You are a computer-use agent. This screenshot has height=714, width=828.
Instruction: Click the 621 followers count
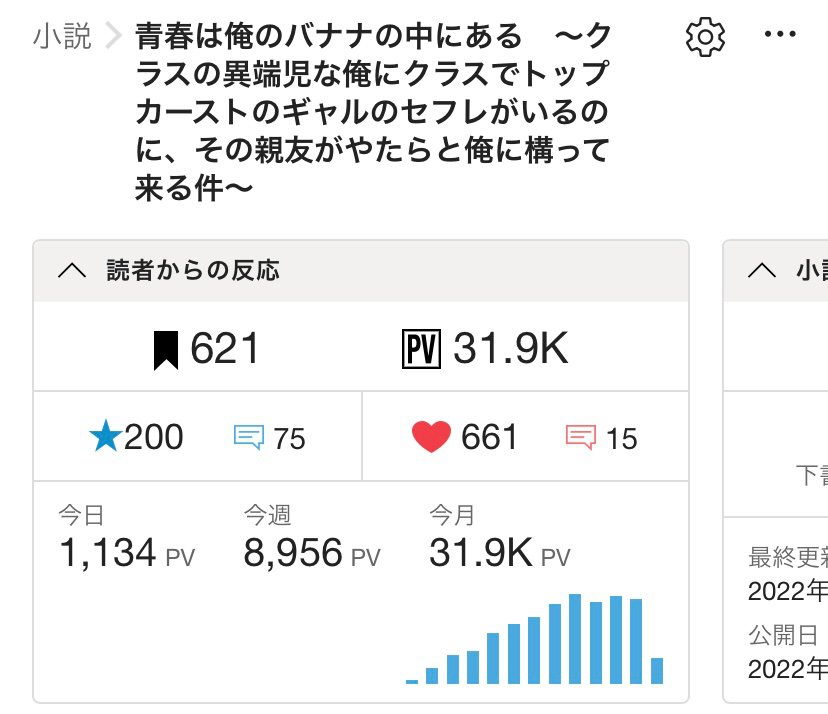(x=225, y=350)
